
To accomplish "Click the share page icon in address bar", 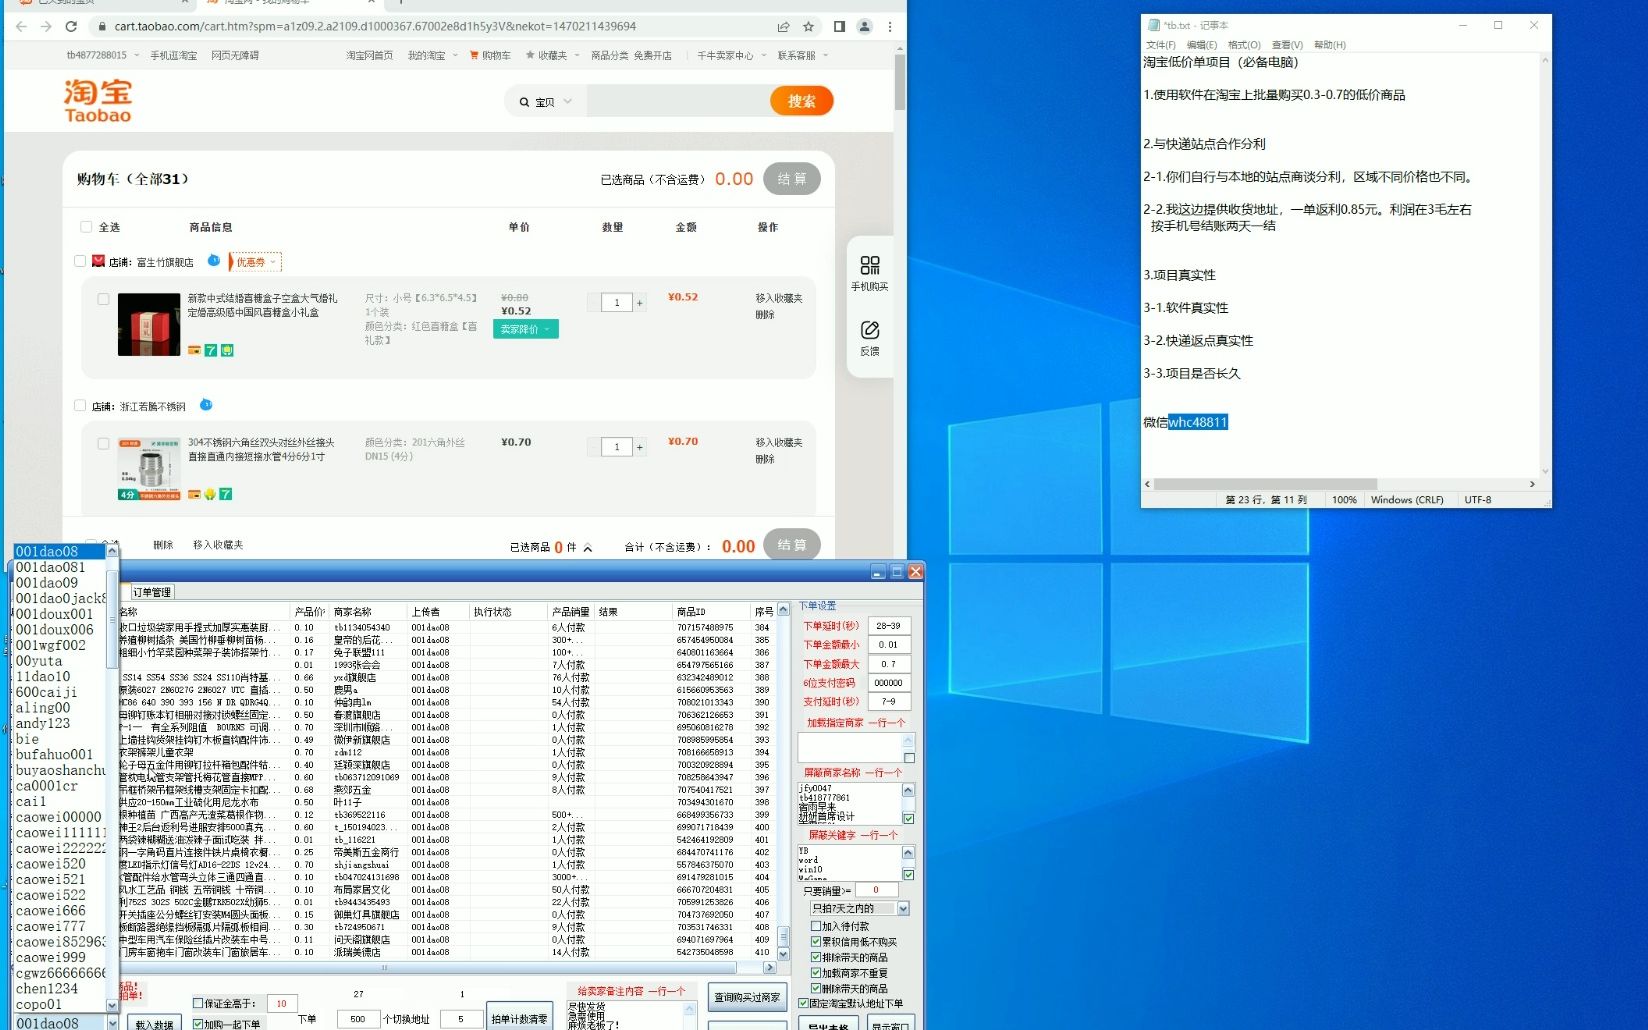I will 783,27.
